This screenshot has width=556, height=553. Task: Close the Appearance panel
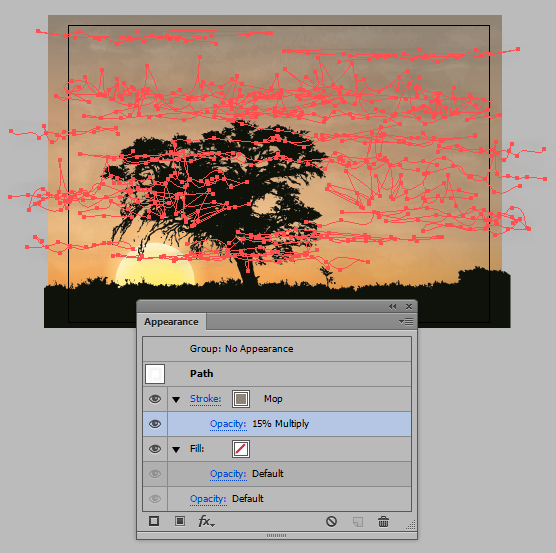coord(408,306)
